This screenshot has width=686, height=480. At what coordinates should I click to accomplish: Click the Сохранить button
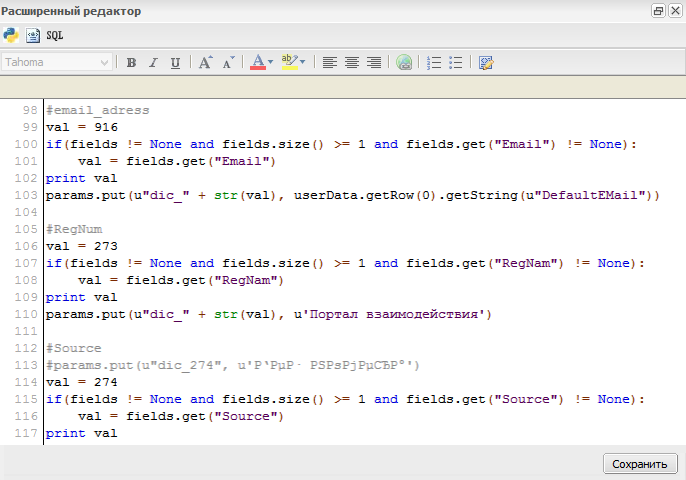[639, 464]
